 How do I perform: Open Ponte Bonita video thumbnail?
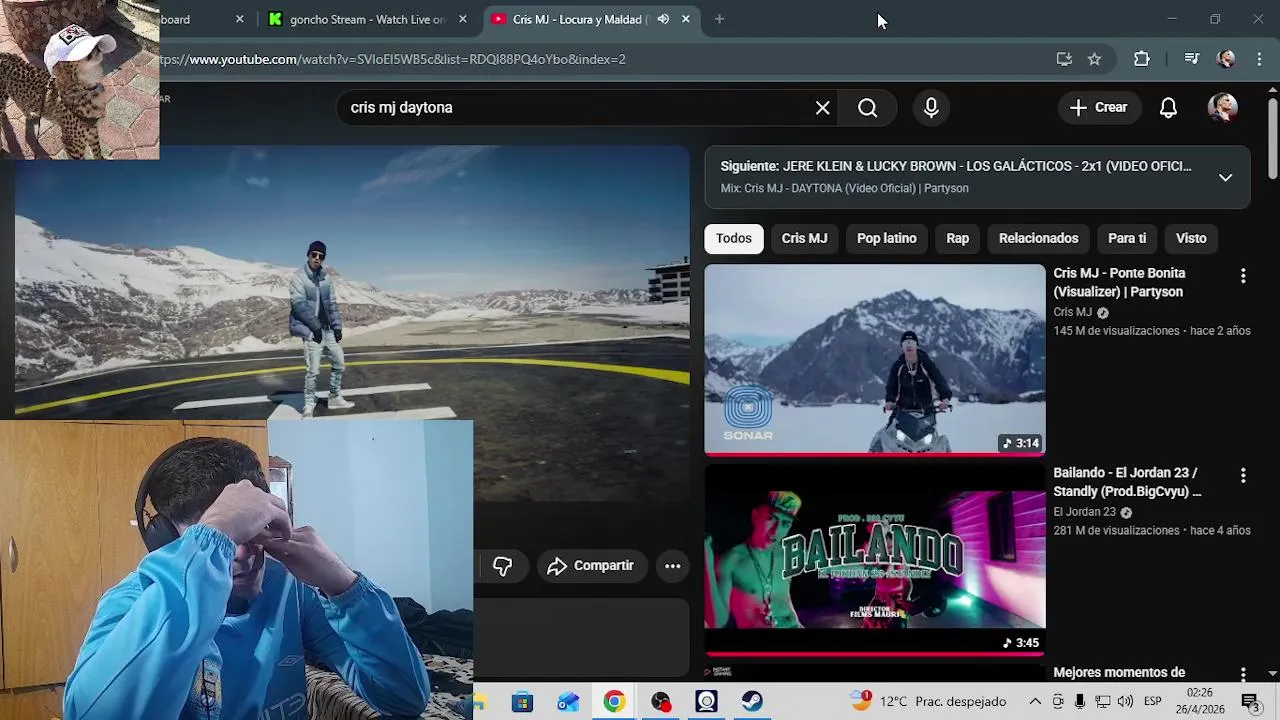[875, 359]
